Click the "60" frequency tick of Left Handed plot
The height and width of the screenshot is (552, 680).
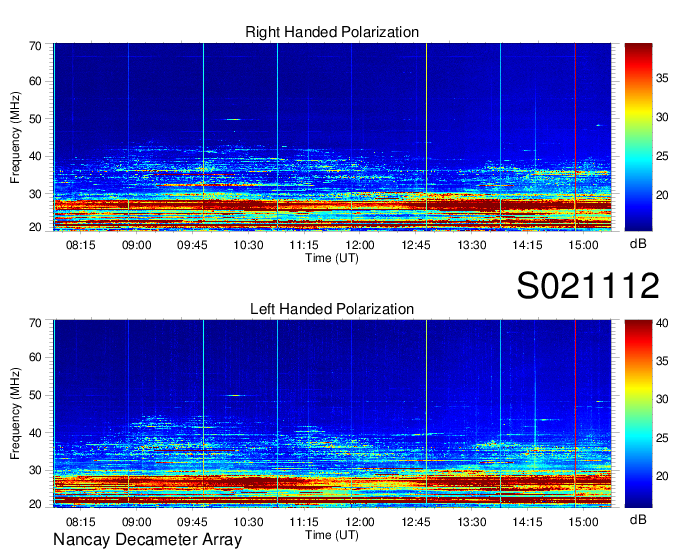point(35,357)
